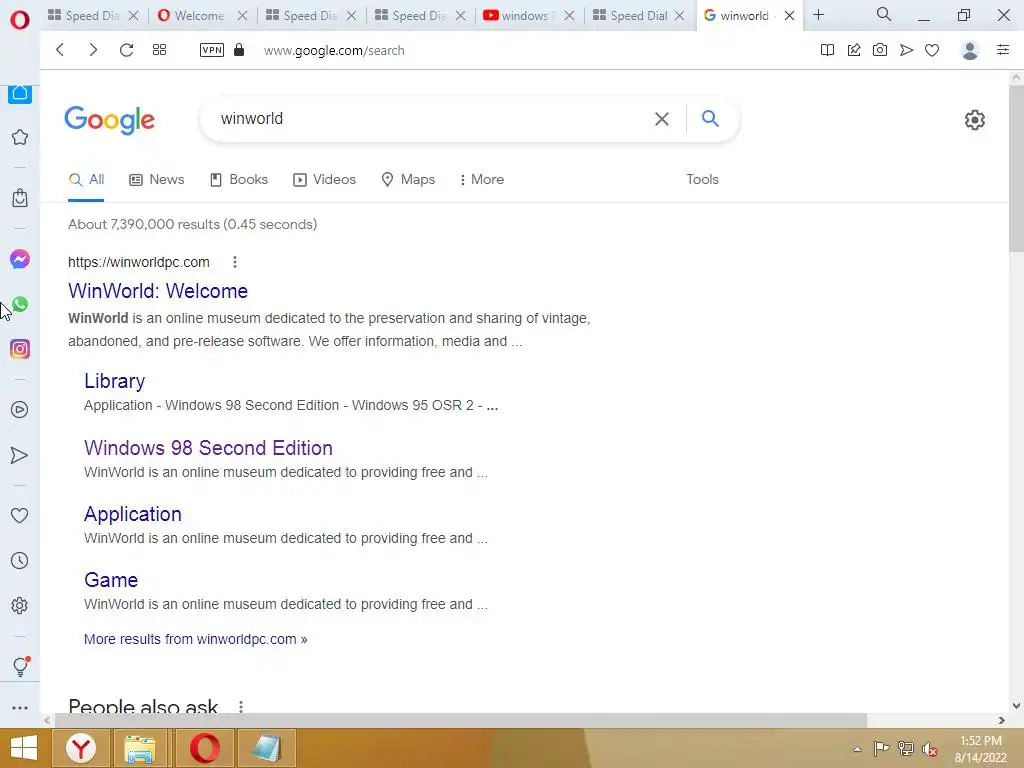
Task: Open Windows 98 Second Edition sitelink
Action: pyautogui.click(x=208, y=448)
